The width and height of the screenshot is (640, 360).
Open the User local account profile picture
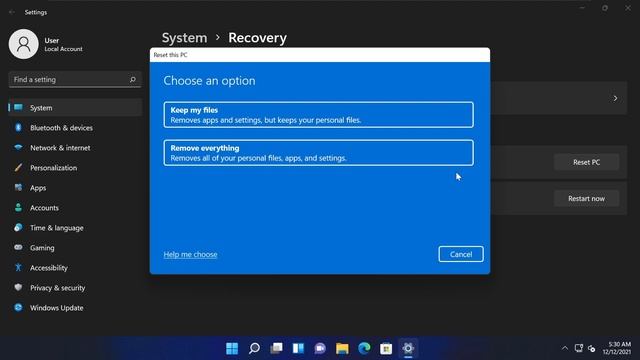pos(24,44)
